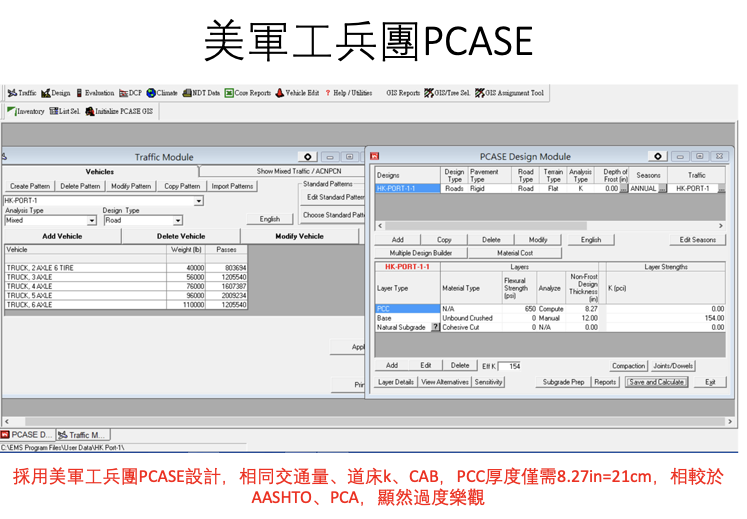This screenshot has height=519, width=747.
Task: Open the DCP toolbar icon
Action: tap(131, 93)
